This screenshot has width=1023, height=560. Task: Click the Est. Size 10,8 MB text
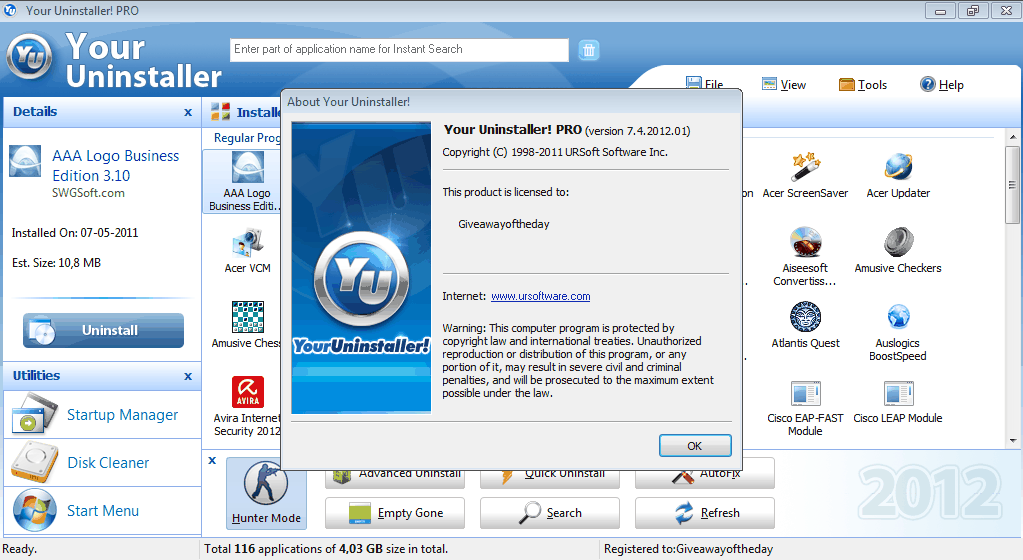56,262
